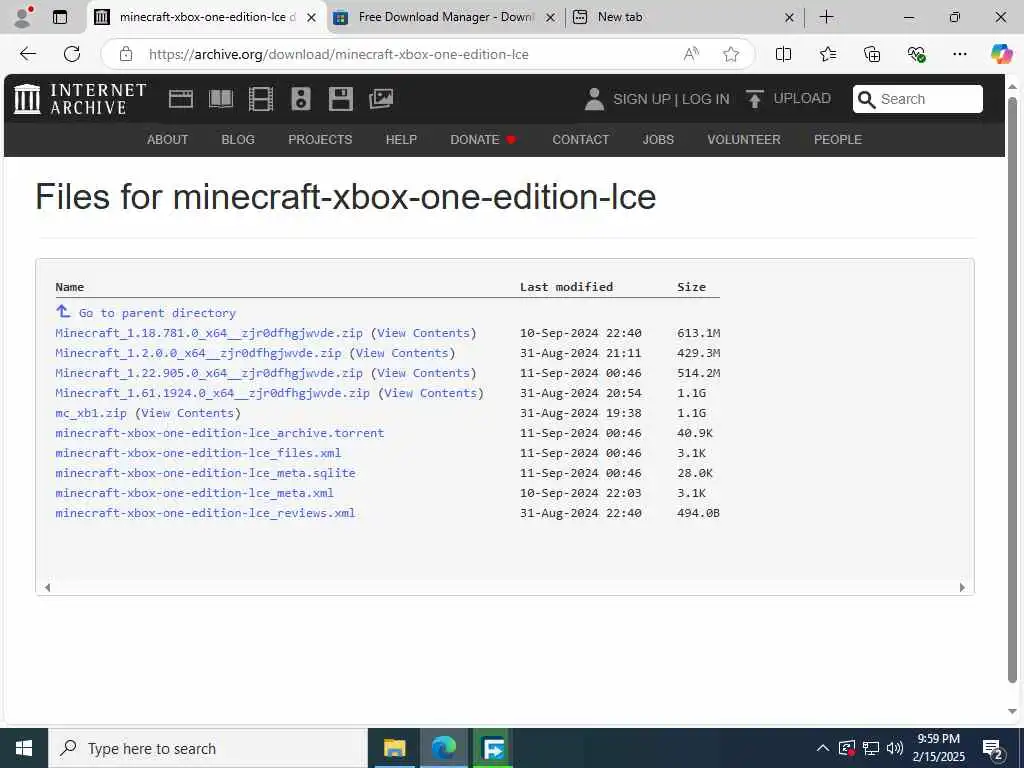Click the file list right scroll arrow
The width and height of the screenshot is (1024, 768).
point(962,587)
